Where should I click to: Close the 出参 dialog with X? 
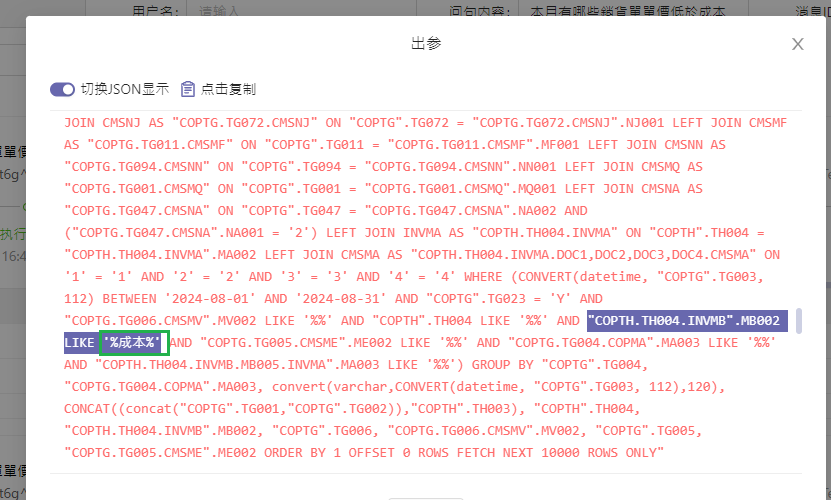(798, 44)
